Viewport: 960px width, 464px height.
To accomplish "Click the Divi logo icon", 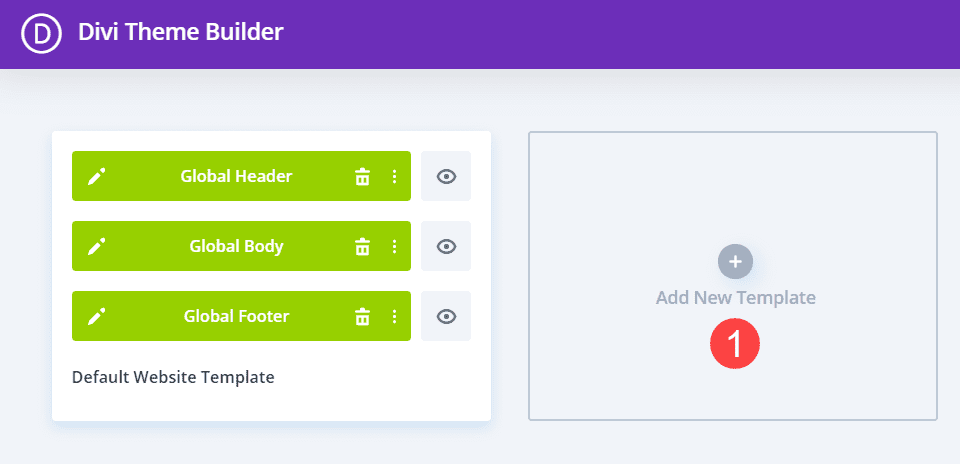I will 42,33.
